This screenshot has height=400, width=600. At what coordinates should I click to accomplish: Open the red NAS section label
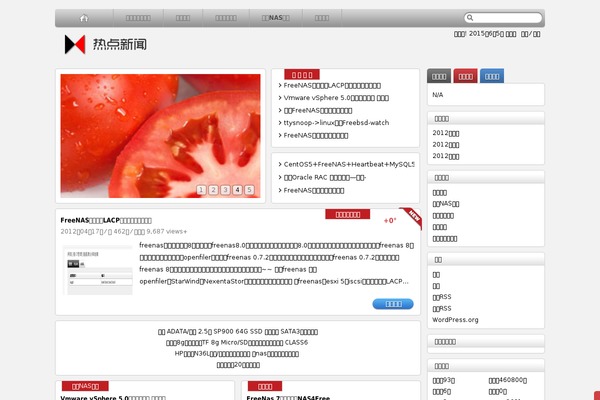point(85,386)
